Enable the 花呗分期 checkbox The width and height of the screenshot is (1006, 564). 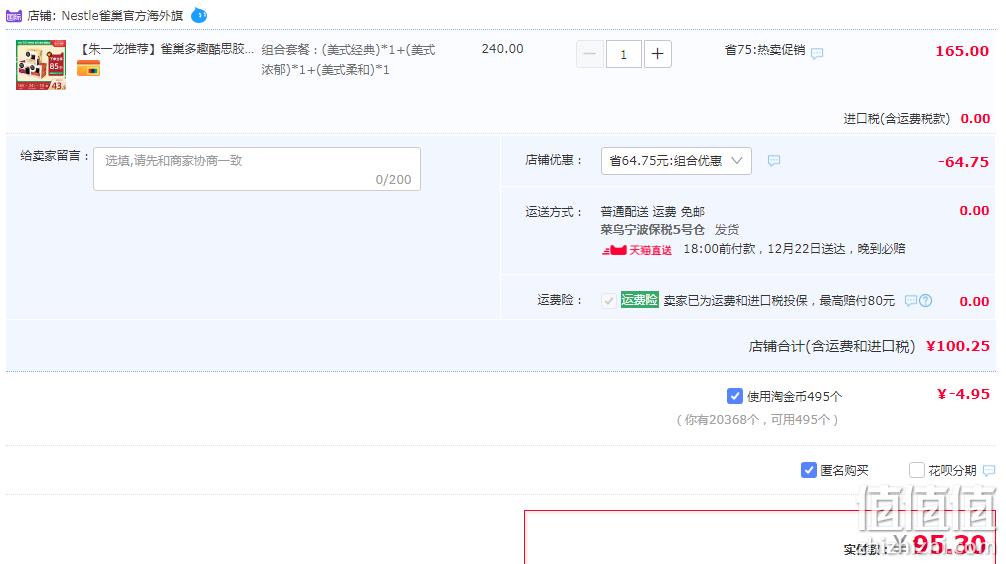tap(917, 470)
